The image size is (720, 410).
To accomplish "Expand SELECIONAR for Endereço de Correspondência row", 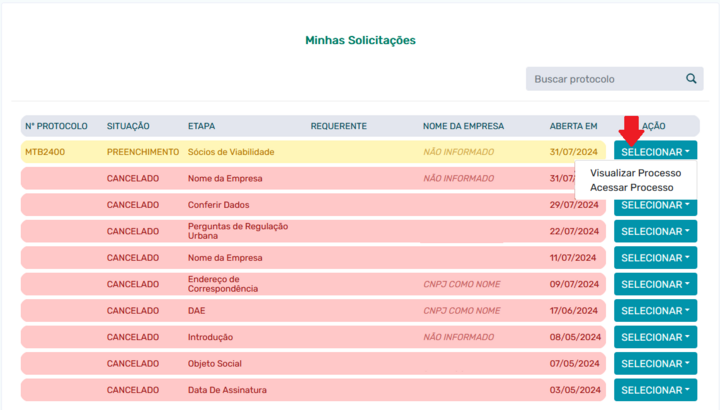I will 655,284.
